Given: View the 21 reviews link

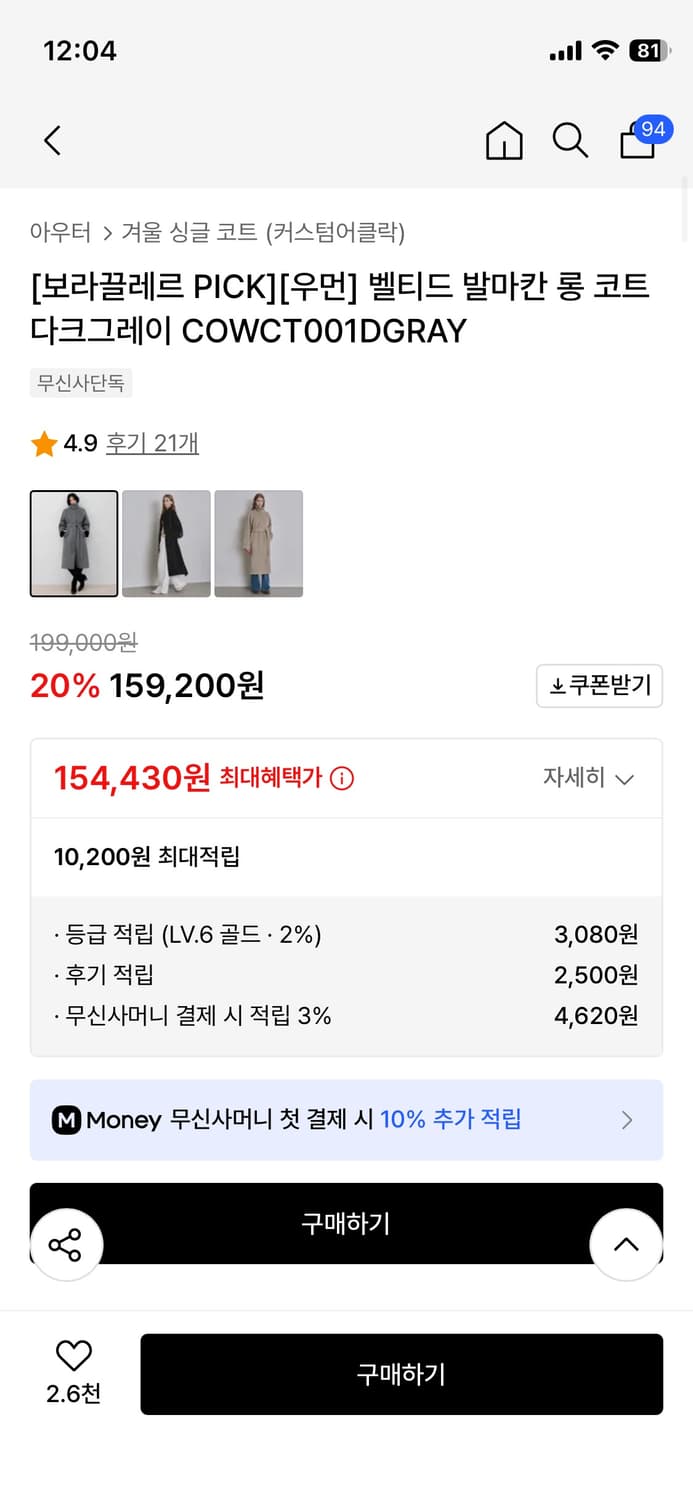Looking at the screenshot, I should click(152, 443).
